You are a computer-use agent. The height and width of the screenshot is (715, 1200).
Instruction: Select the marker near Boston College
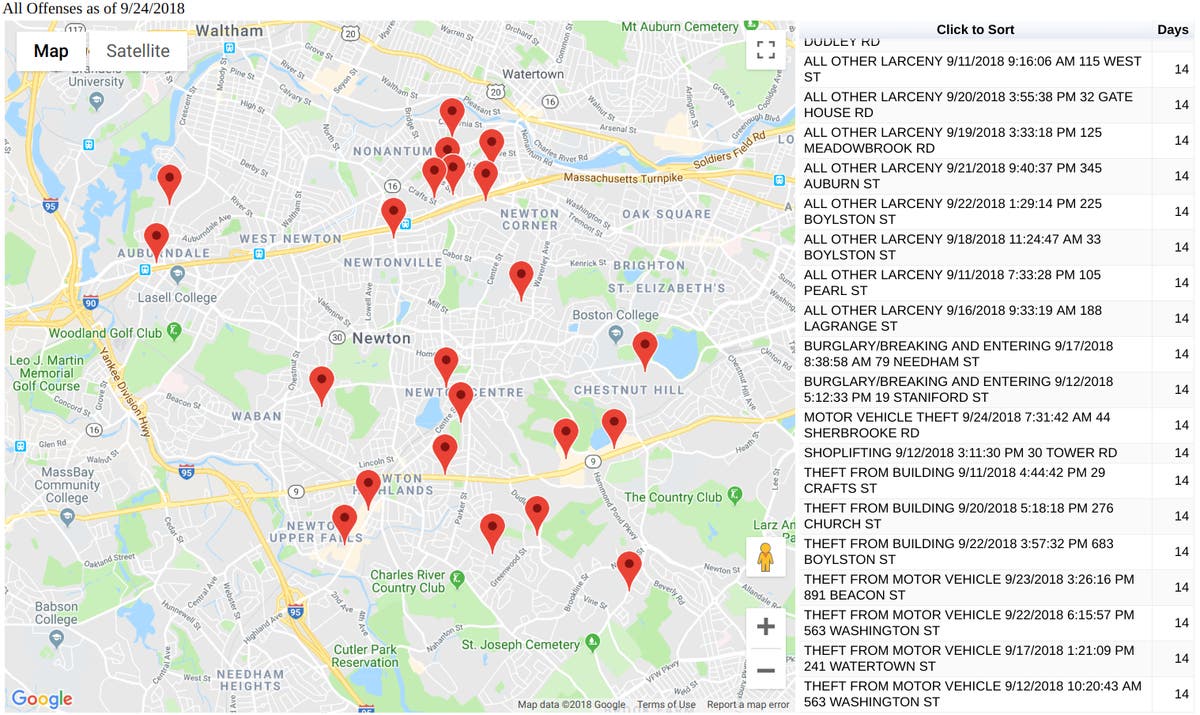pyautogui.click(x=645, y=350)
